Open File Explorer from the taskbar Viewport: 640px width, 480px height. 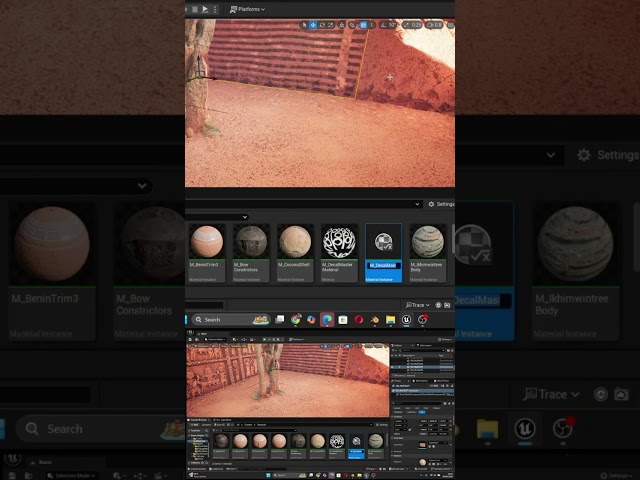391,320
